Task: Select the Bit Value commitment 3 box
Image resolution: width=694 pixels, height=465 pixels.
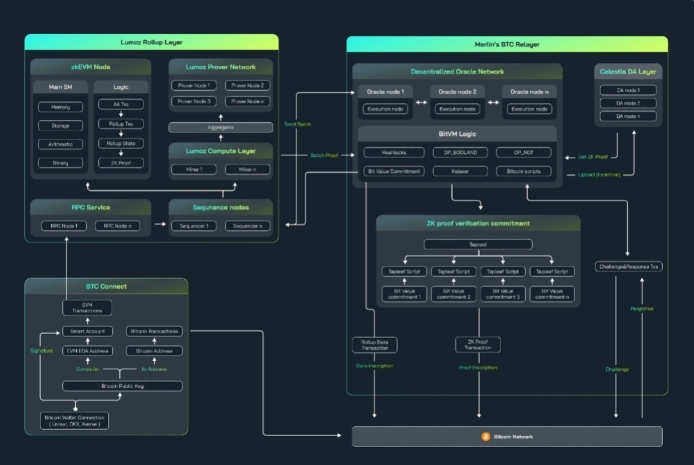Action: pos(503,294)
